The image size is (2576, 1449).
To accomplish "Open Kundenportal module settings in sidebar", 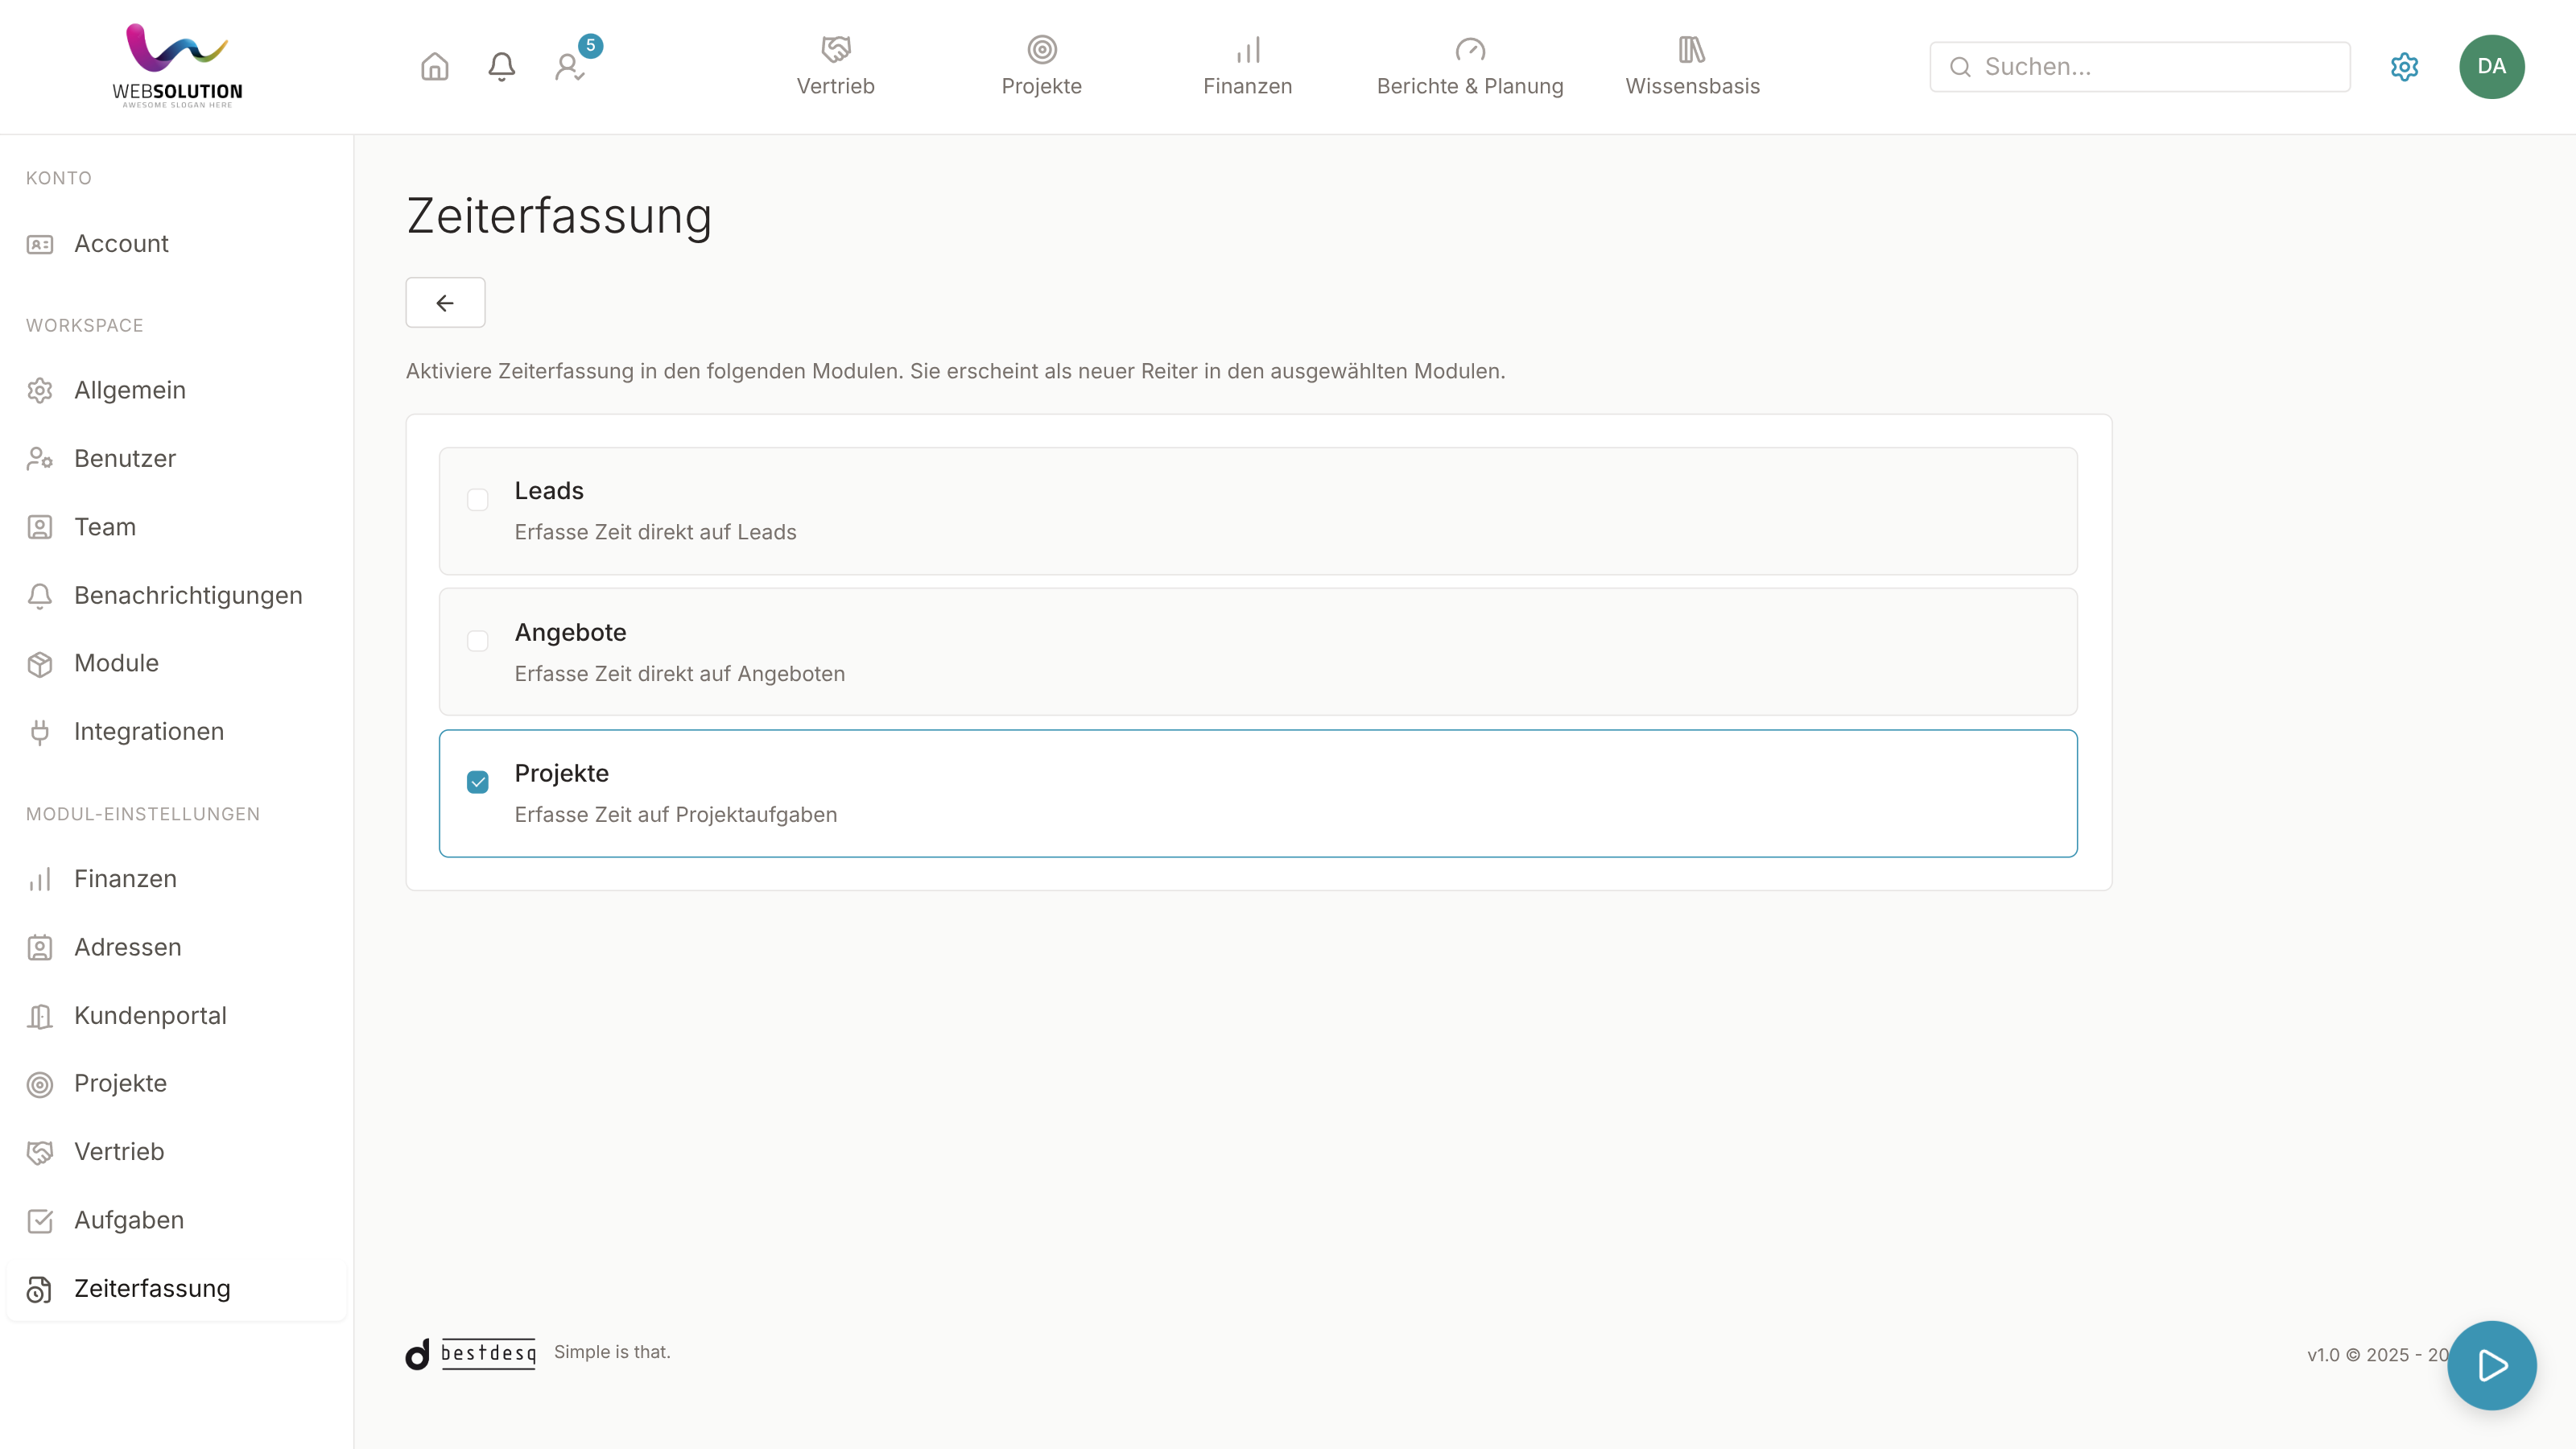I will (x=176, y=1015).
